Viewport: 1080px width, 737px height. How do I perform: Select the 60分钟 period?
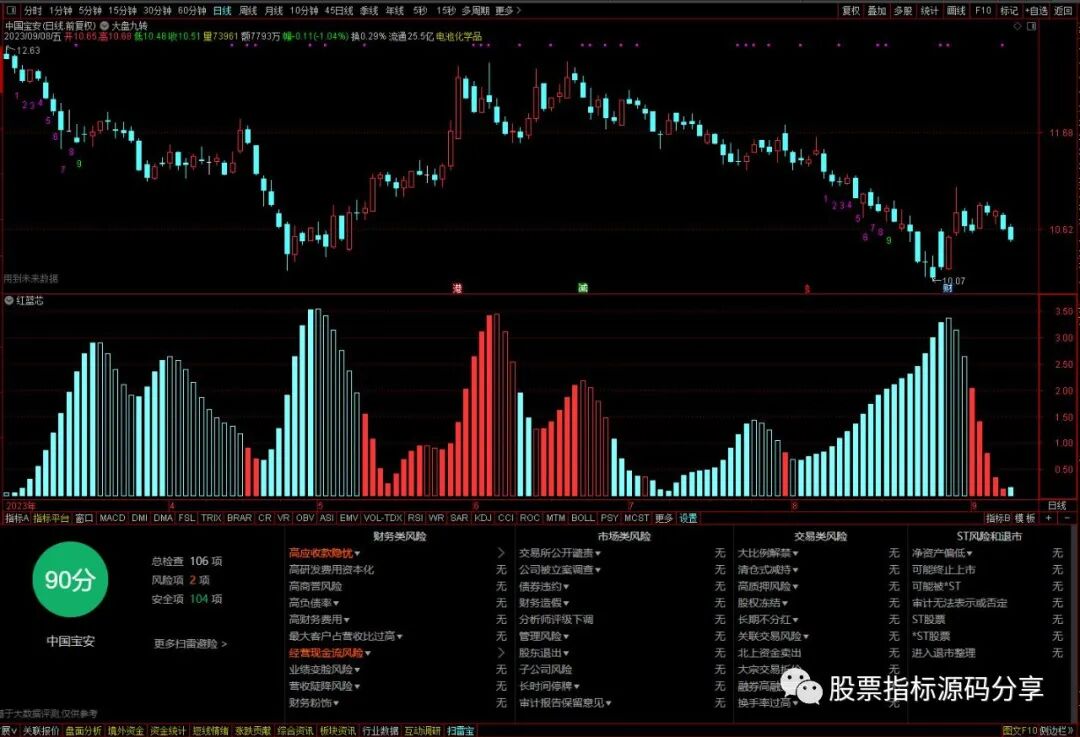191,10
